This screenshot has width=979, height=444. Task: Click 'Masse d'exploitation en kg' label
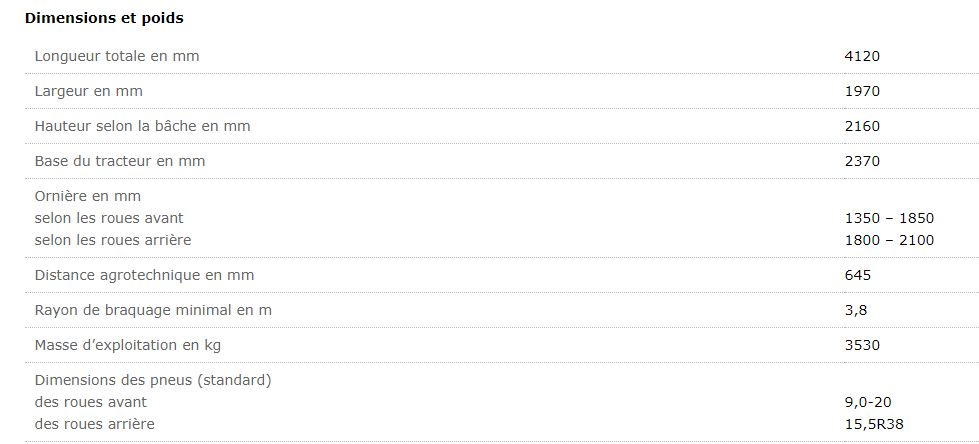click(128, 345)
